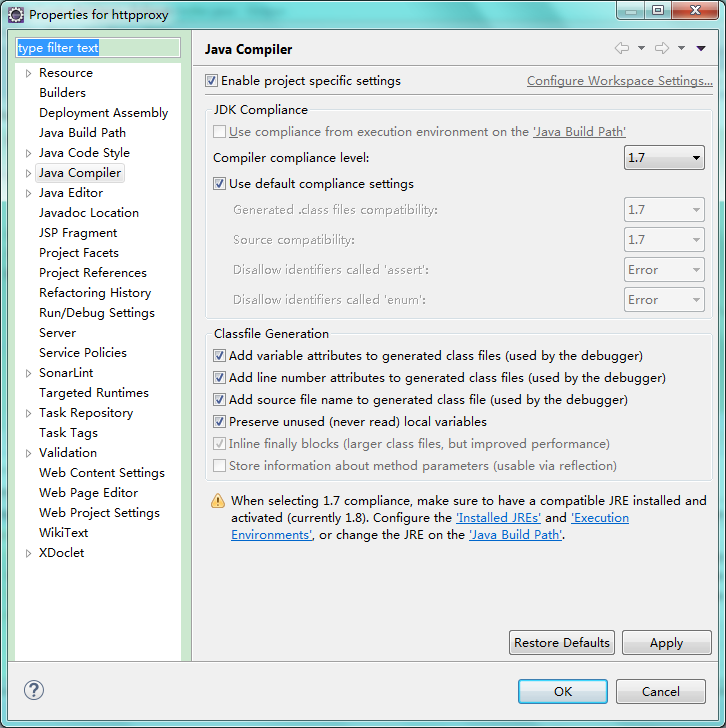
Task: Click Configure Workspace Settings link
Action: pyautogui.click(x=620, y=81)
